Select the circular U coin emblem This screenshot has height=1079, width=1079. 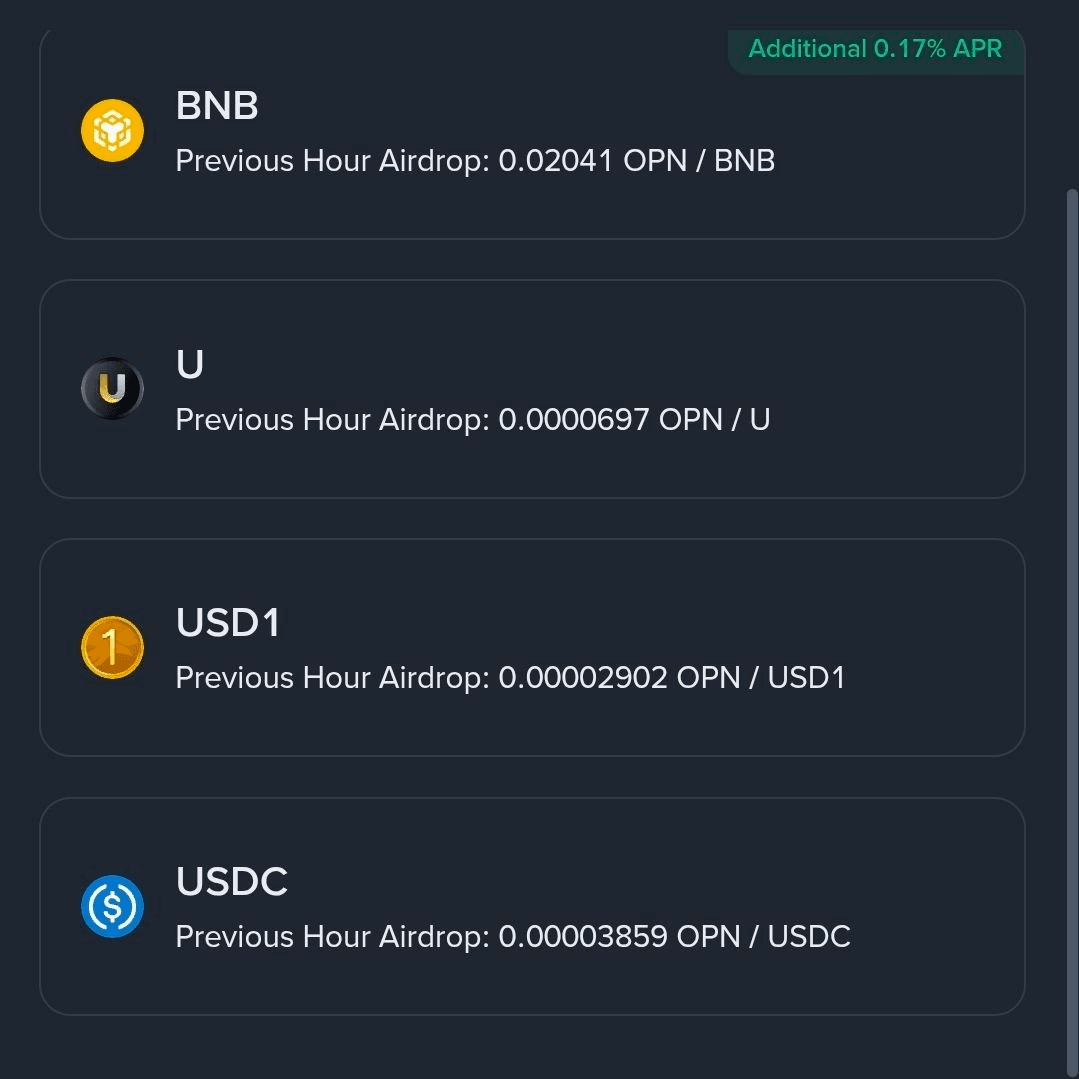(x=112, y=388)
